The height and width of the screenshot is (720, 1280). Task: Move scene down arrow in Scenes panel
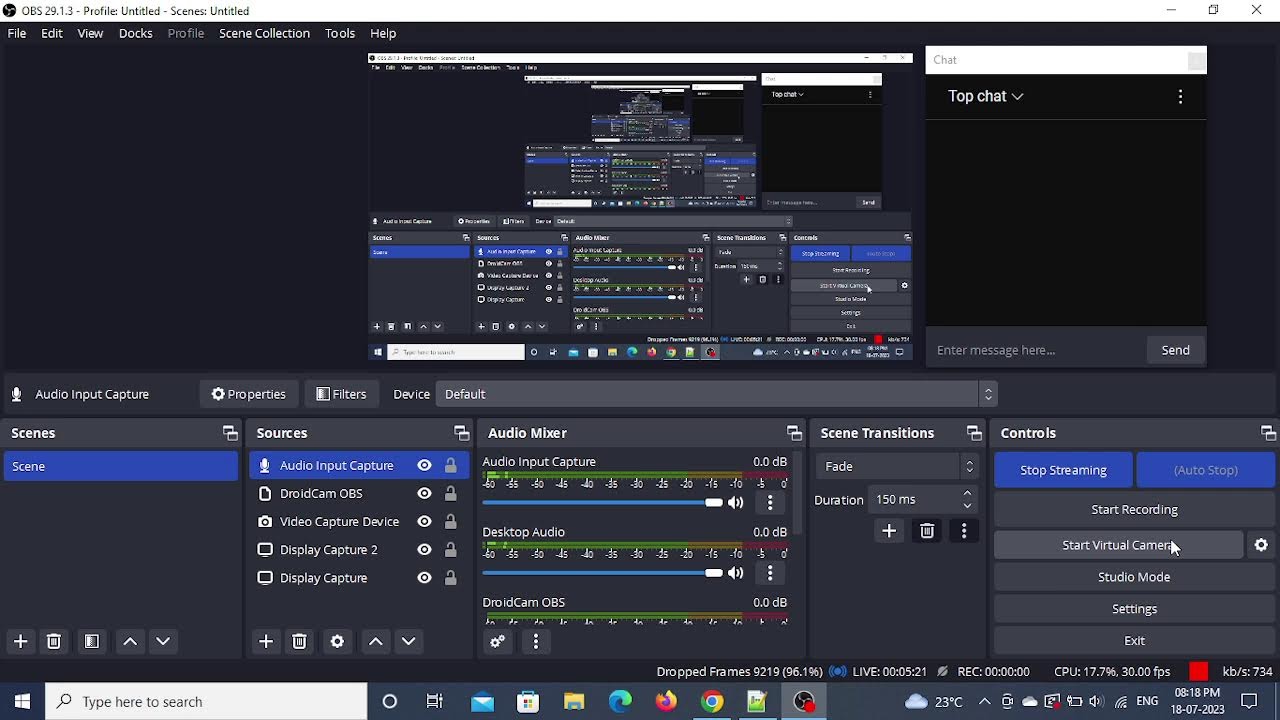163,641
